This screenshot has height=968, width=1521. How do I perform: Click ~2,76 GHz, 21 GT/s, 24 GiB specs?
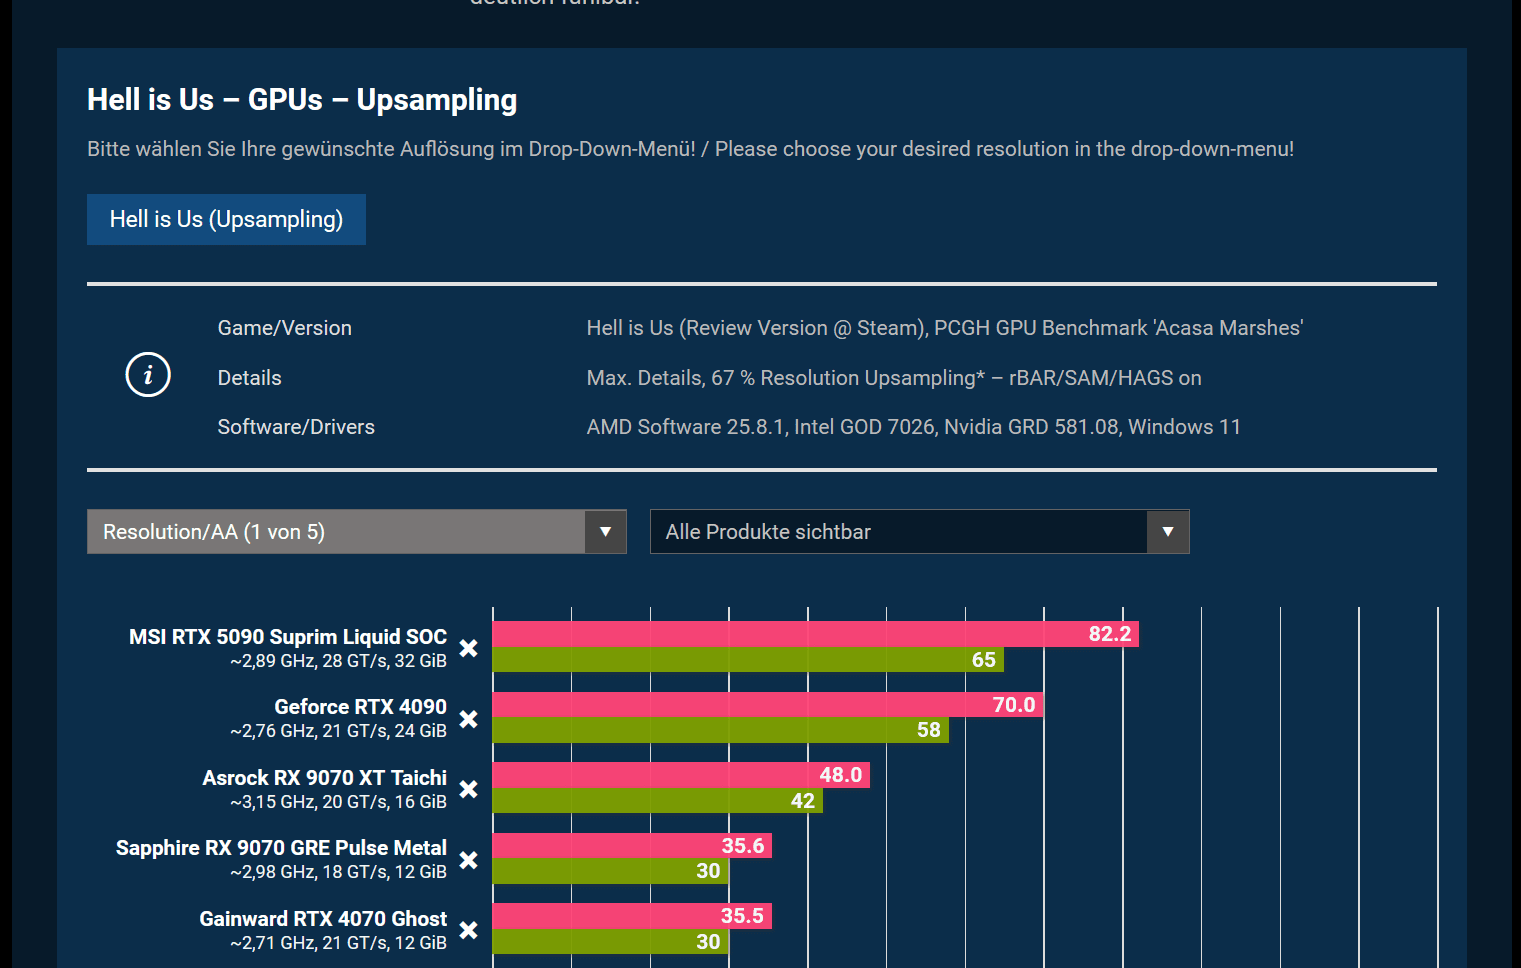click(338, 731)
